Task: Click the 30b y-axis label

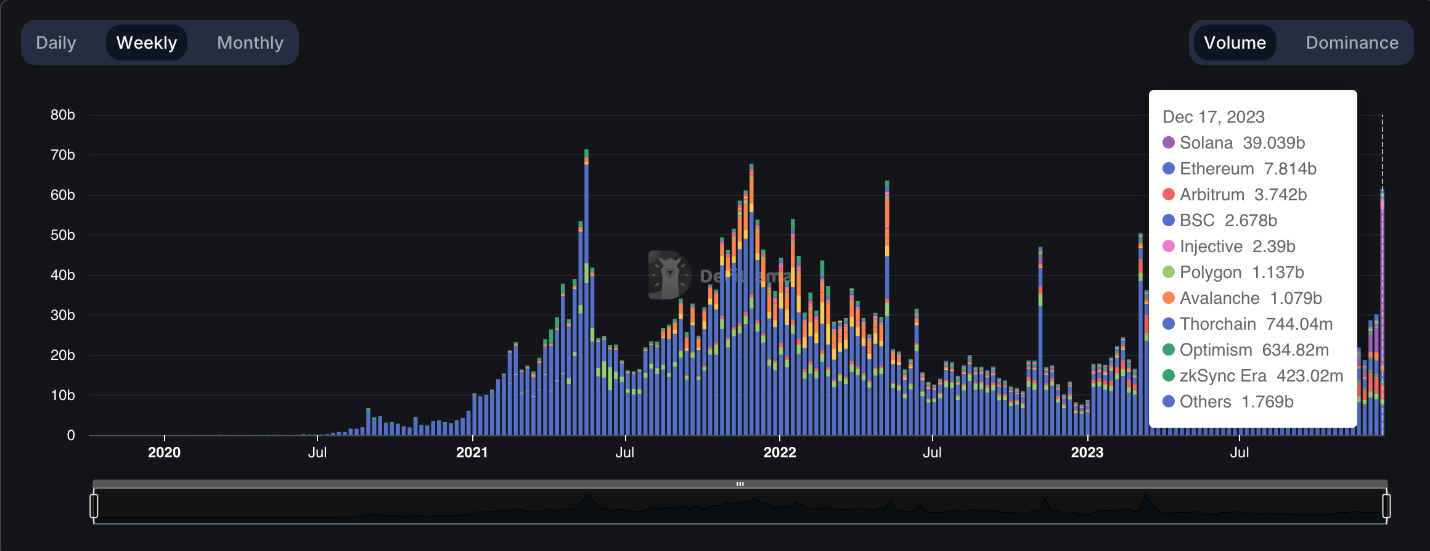Action: click(x=63, y=315)
